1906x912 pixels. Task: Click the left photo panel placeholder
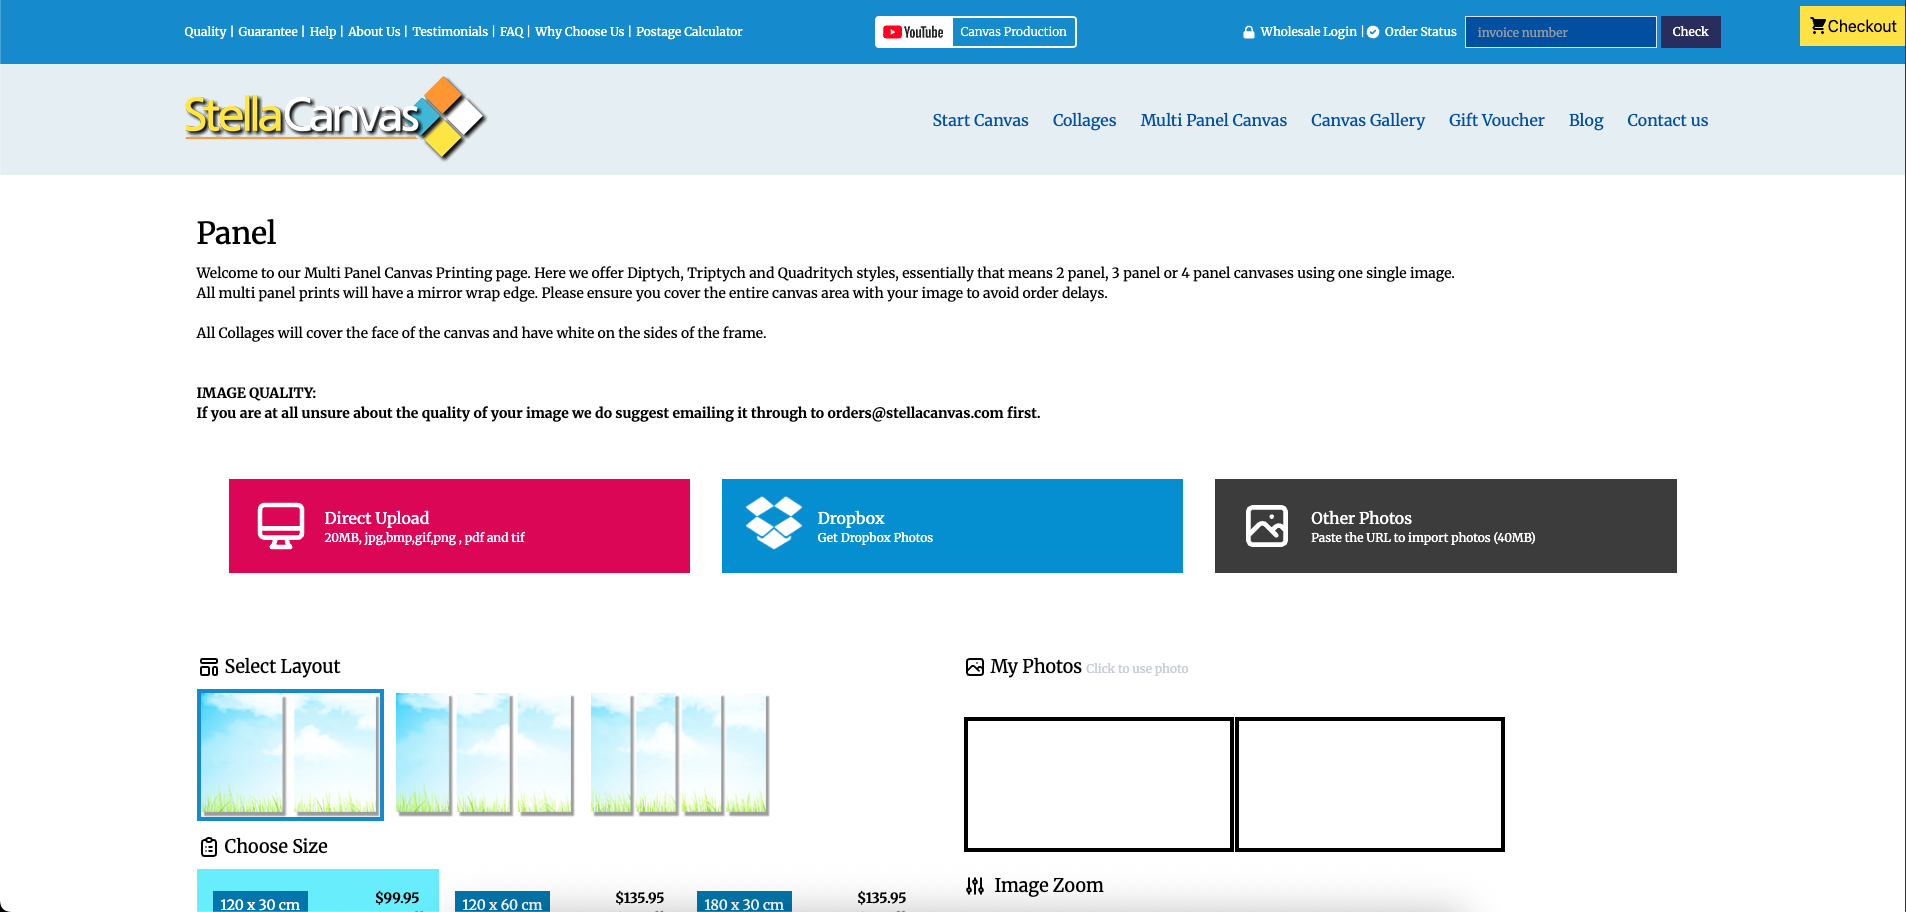click(x=1098, y=784)
